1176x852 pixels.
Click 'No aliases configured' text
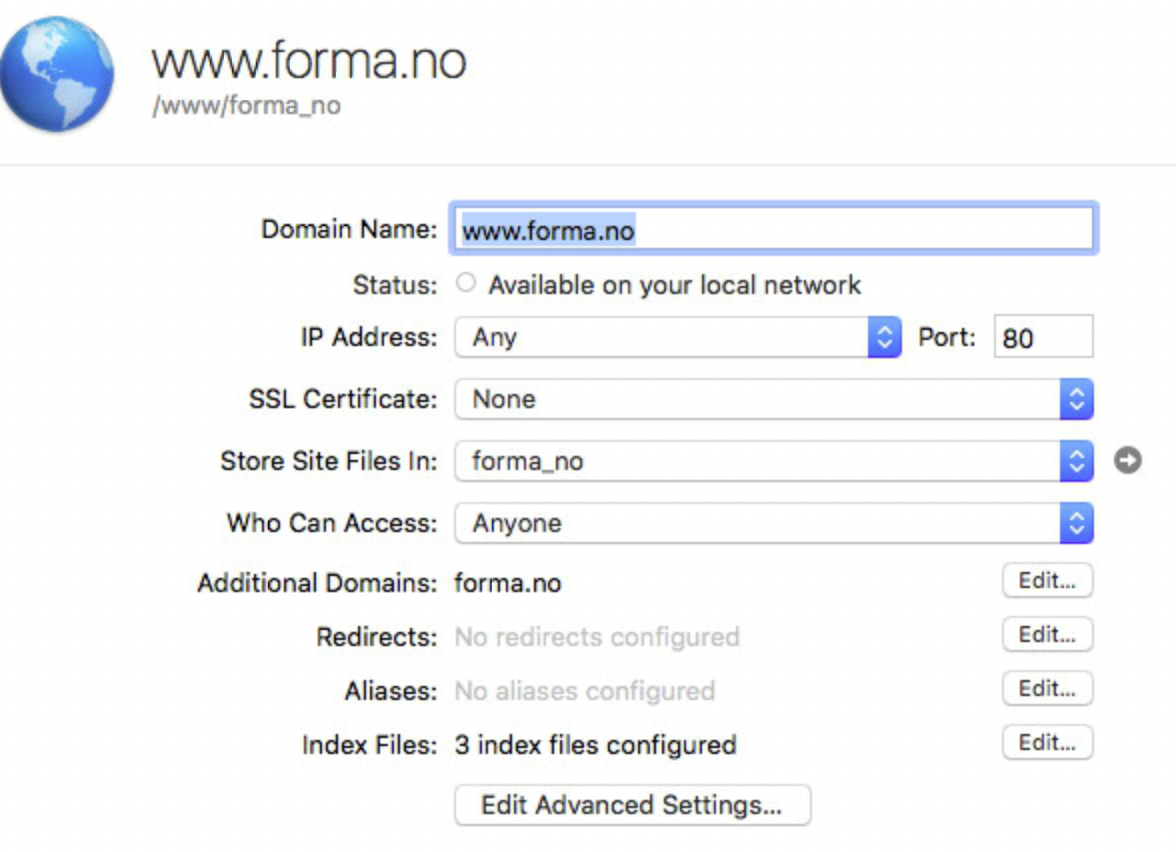pos(585,691)
